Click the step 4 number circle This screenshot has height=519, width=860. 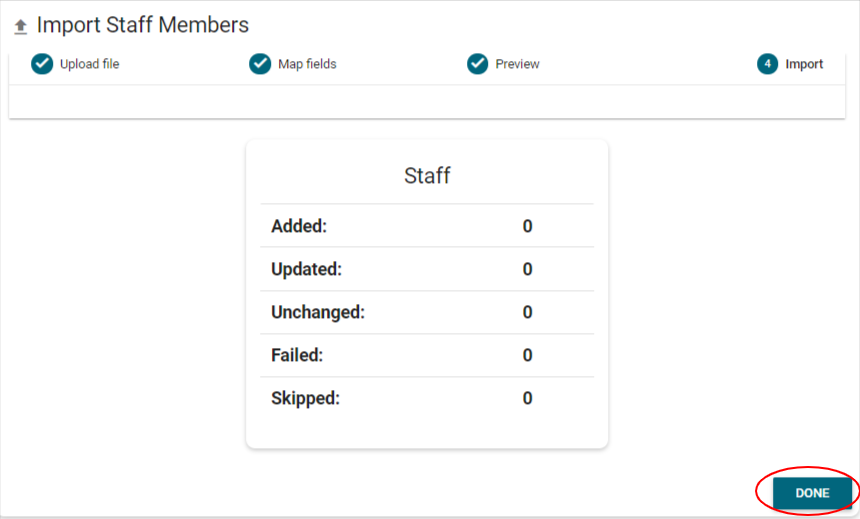(x=767, y=64)
